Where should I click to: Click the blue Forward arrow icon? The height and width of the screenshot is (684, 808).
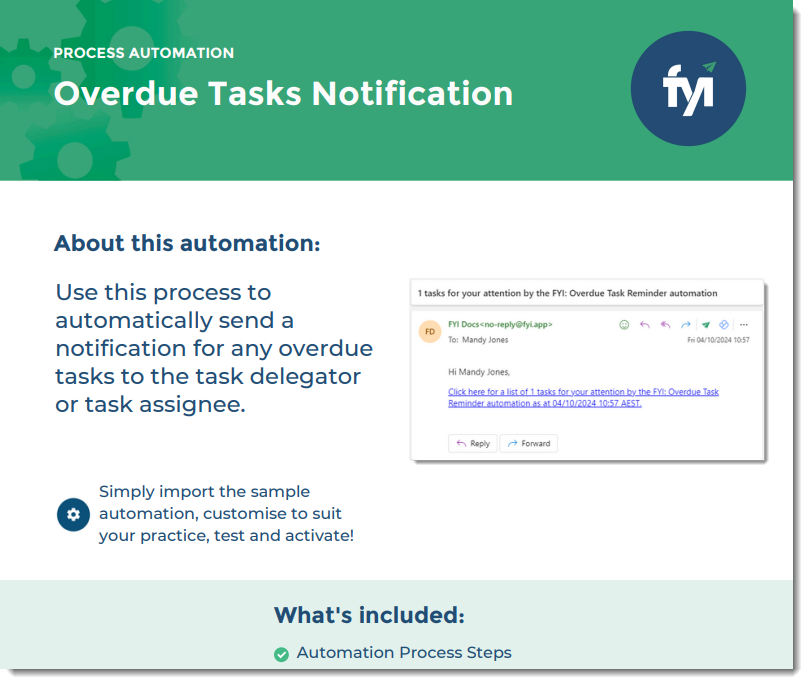(685, 325)
